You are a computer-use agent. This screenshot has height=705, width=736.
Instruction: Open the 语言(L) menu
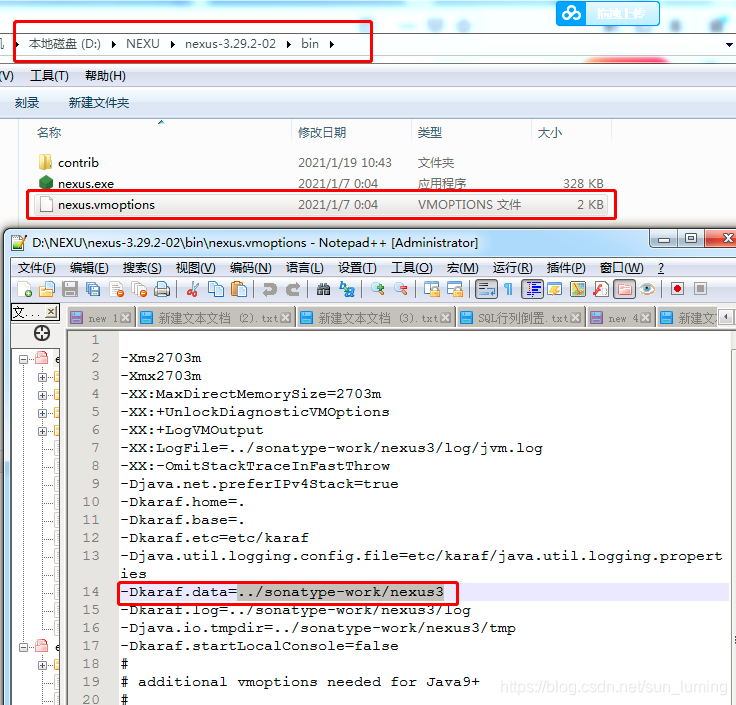click(305, 268)
